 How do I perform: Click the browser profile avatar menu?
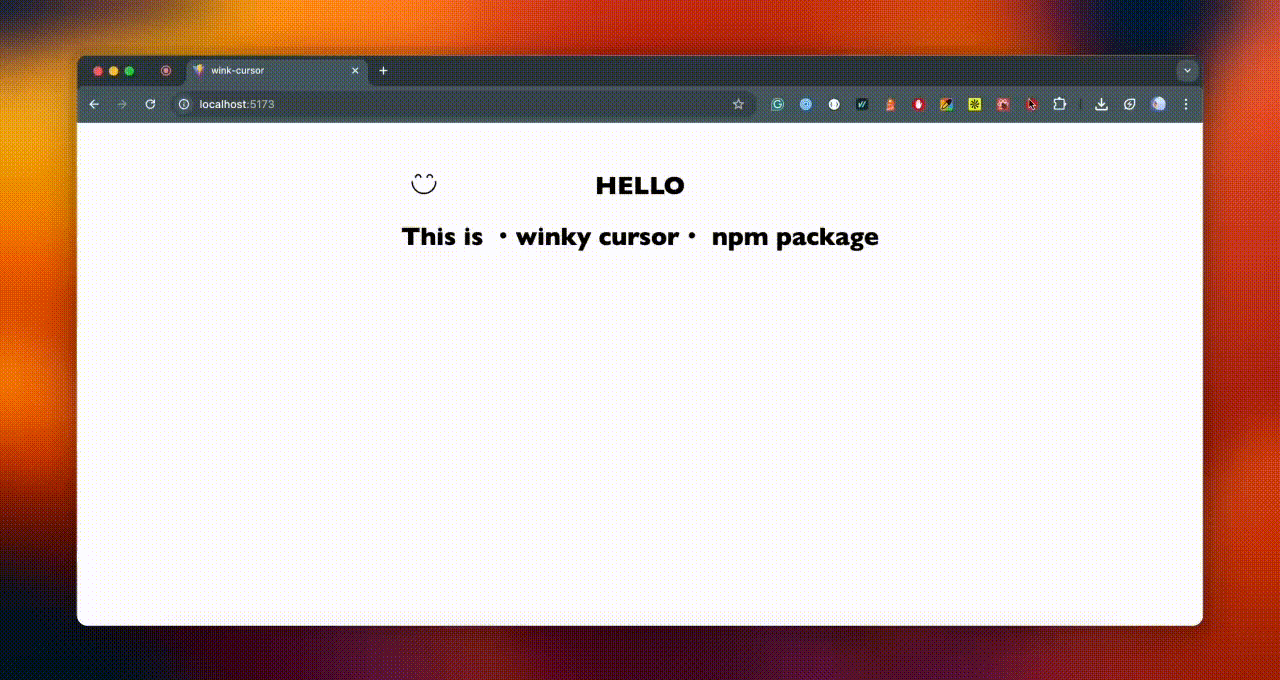coord(1158,104)
